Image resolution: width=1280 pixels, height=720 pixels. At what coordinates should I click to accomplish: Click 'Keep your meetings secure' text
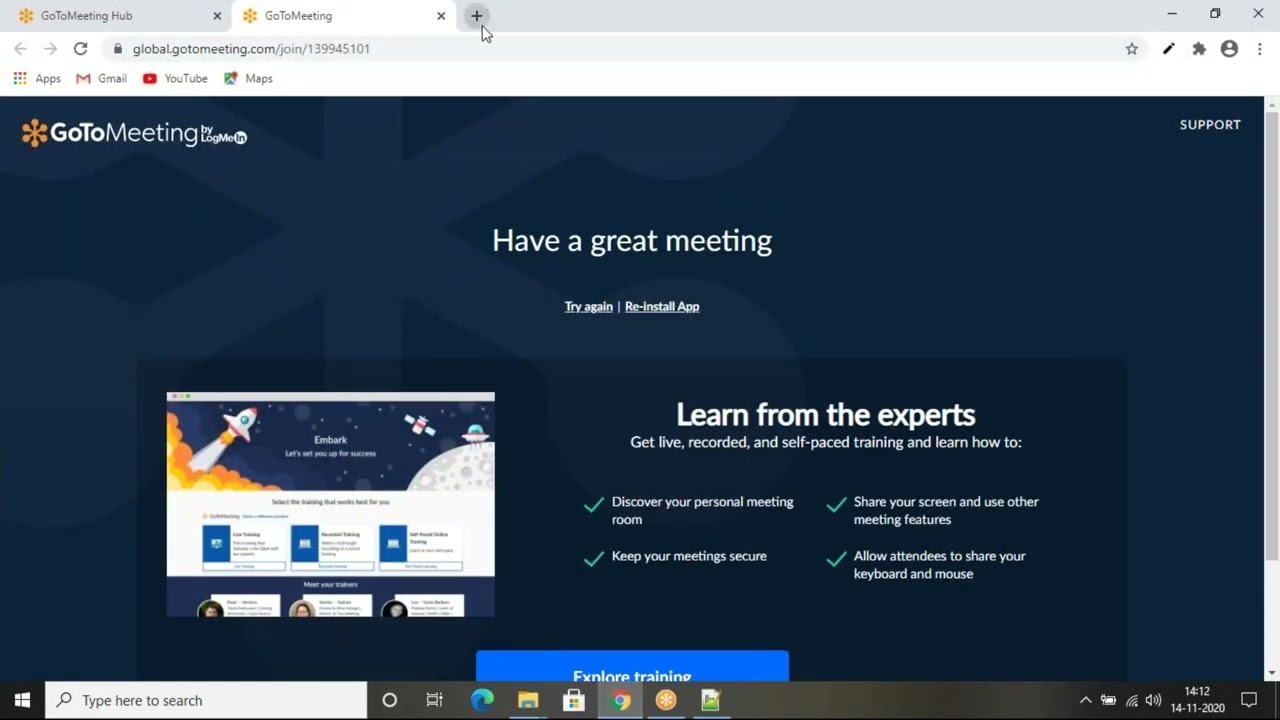click(x=689, y=556)
